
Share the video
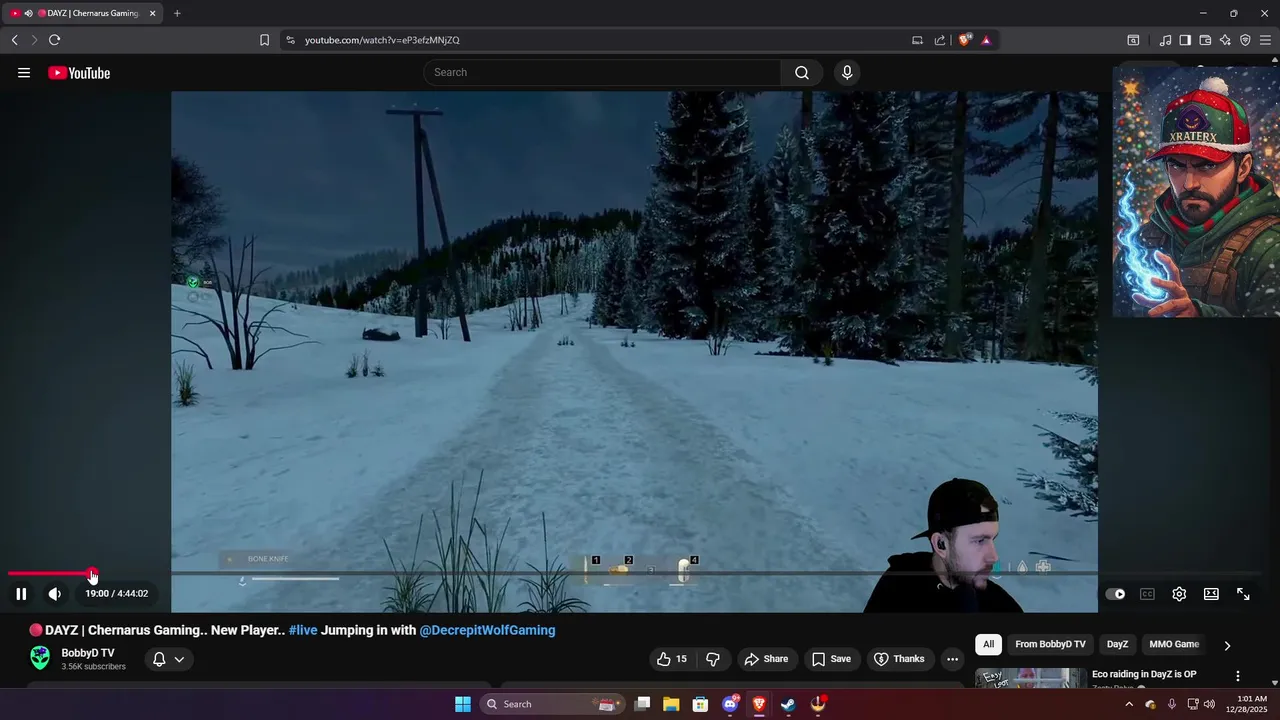point(766,659)
